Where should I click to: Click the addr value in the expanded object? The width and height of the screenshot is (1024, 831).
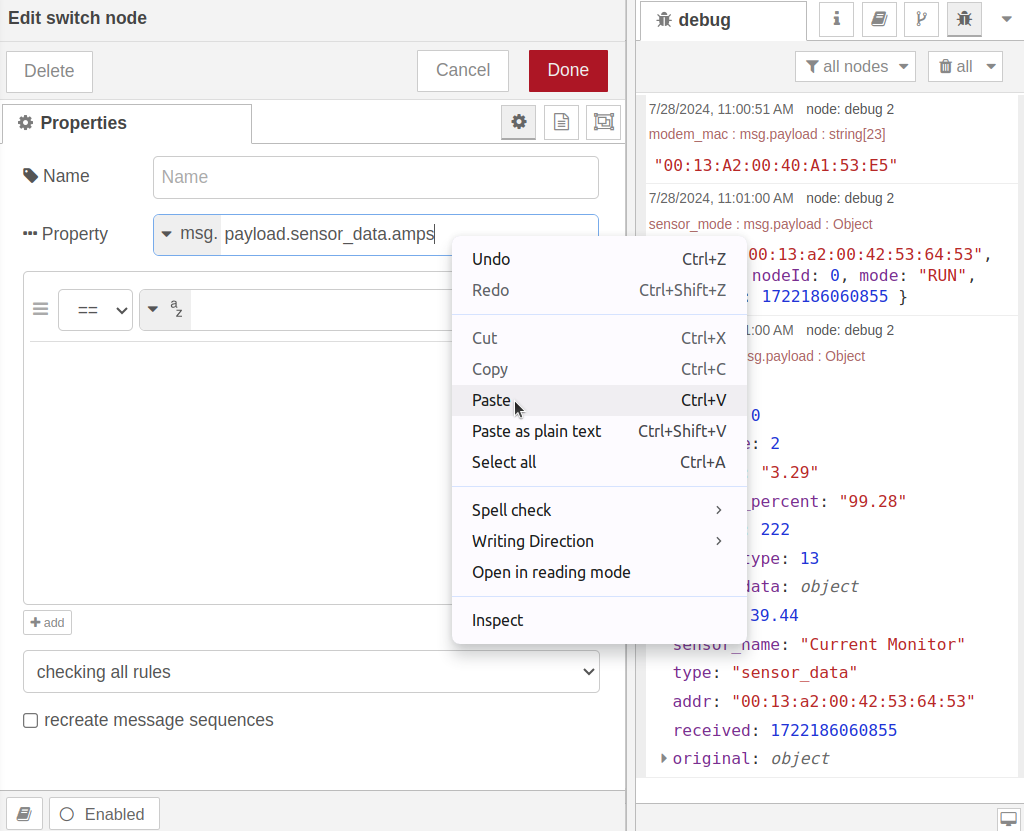tap(853, 702)
